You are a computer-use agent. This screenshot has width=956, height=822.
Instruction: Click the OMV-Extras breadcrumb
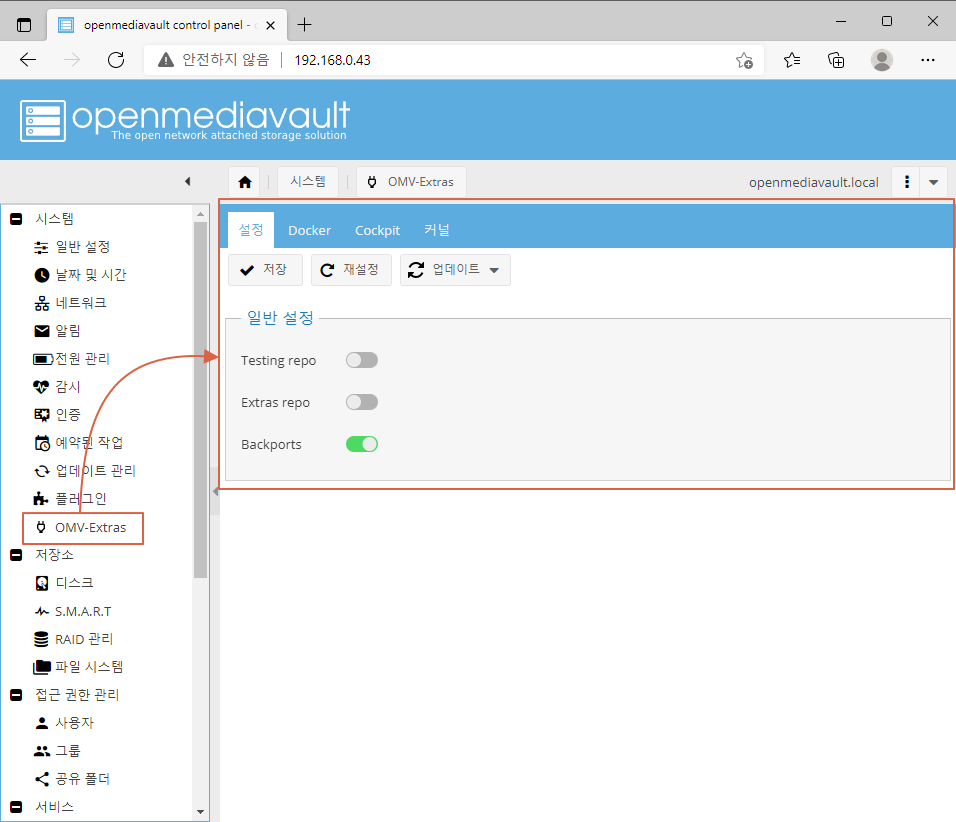pos(412,182)
